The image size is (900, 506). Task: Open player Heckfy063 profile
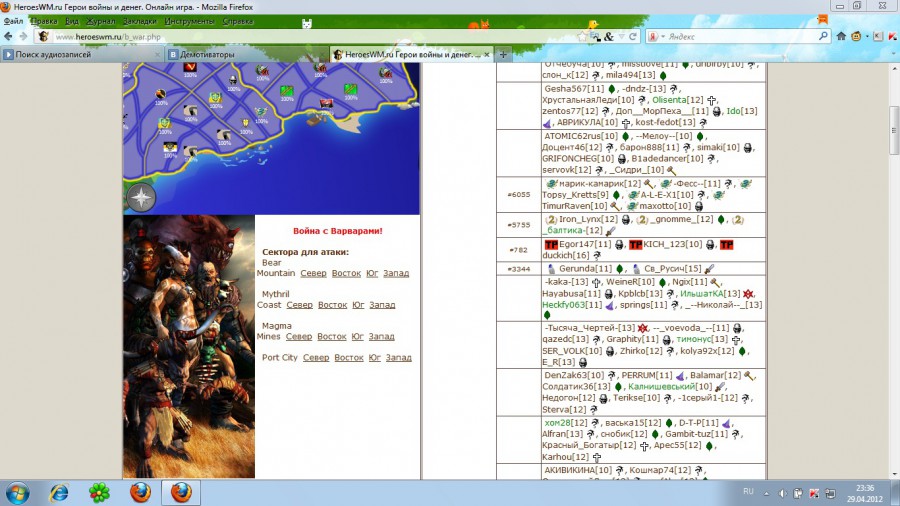click(x=564, y=305)
